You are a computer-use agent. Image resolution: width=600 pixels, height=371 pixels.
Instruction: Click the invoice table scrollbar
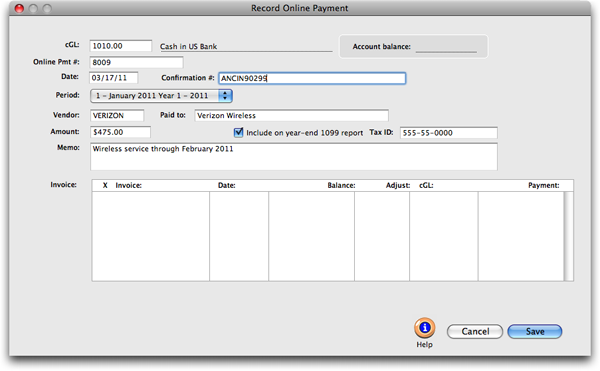tap(569, 236)
